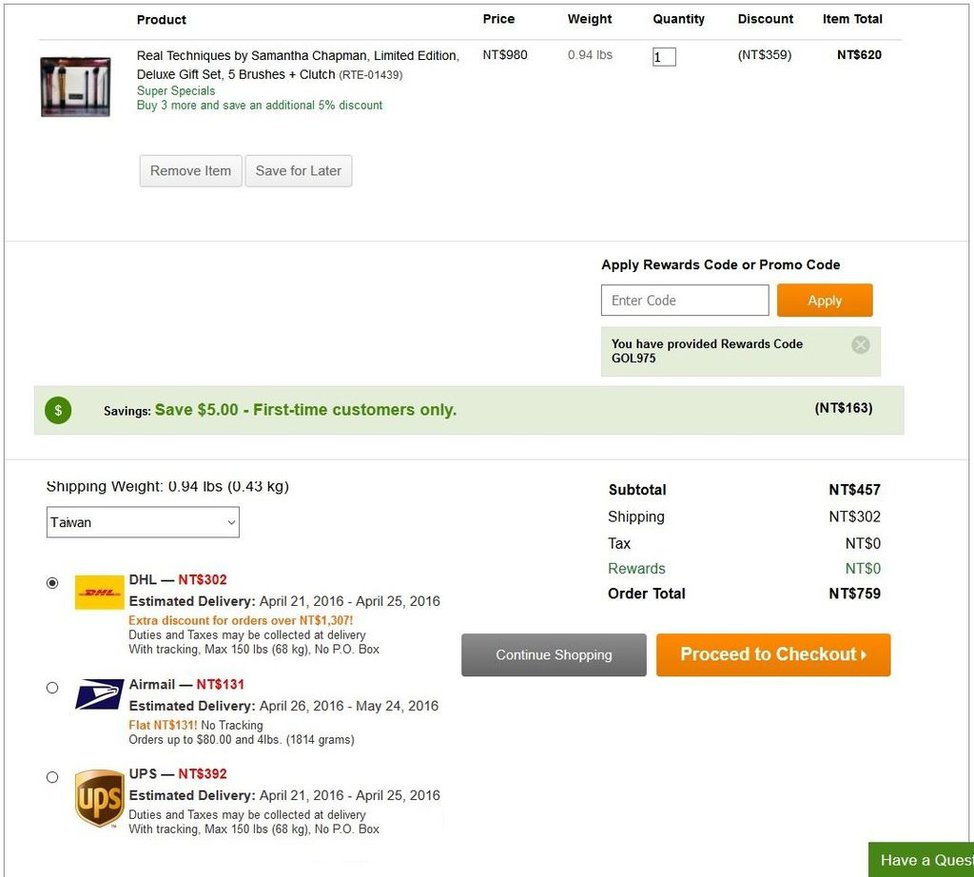
Task: Proceed to Checkout
Action: coord(773,655)
